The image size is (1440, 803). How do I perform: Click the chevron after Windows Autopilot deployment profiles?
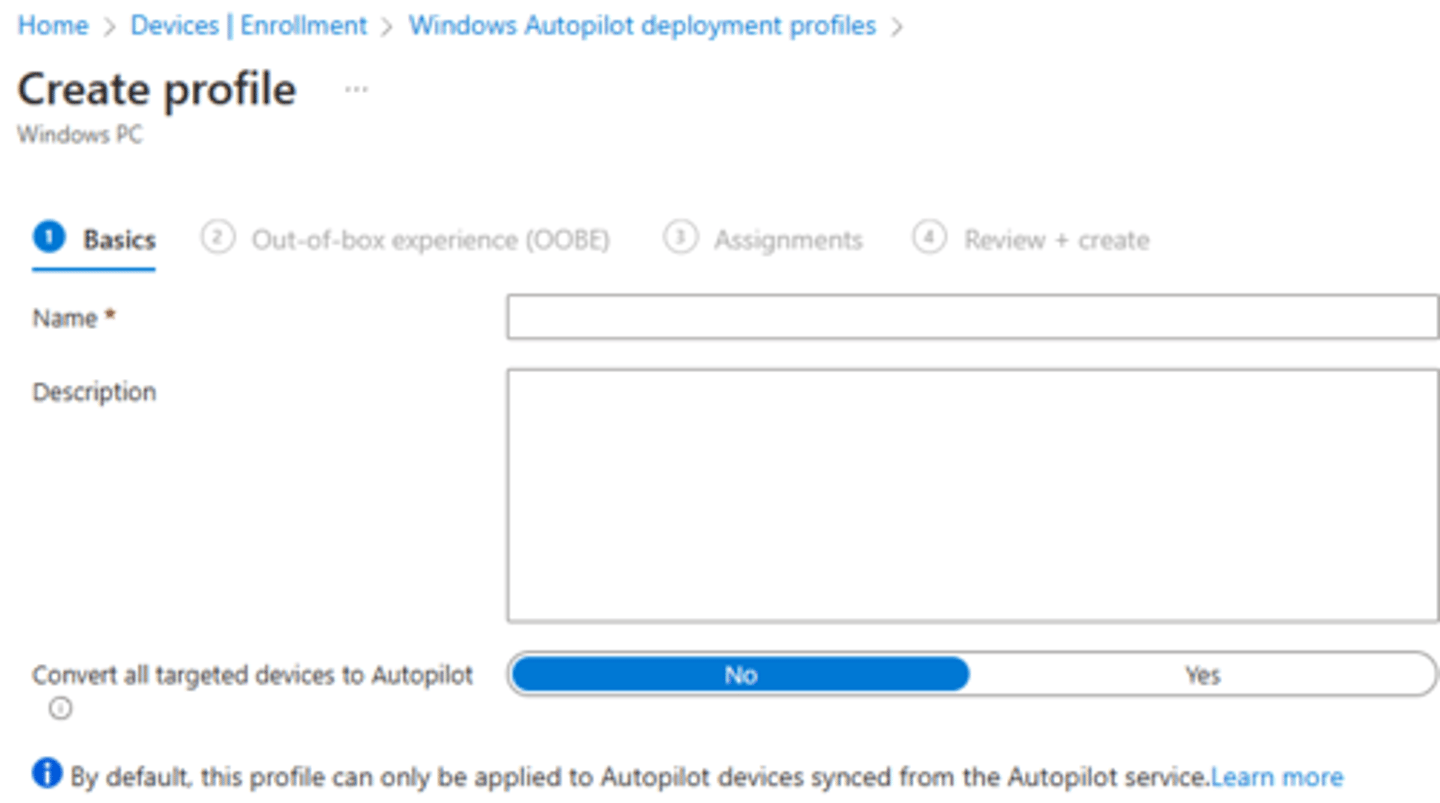coord(896,27)
